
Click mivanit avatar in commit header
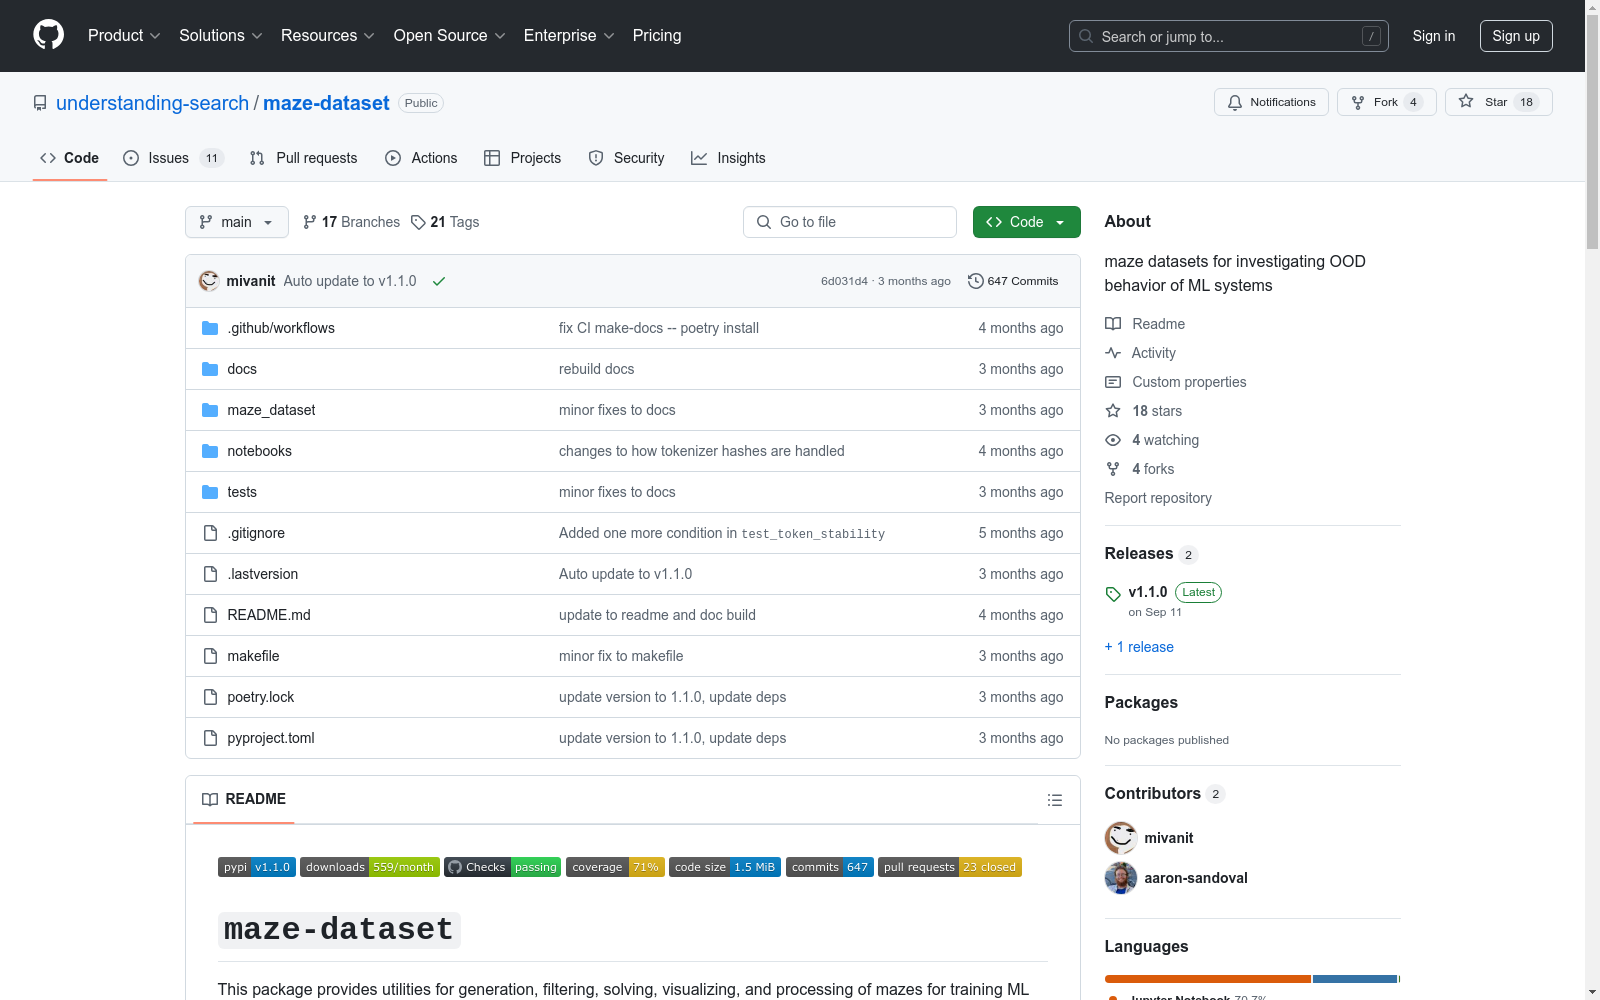point(209,281)
